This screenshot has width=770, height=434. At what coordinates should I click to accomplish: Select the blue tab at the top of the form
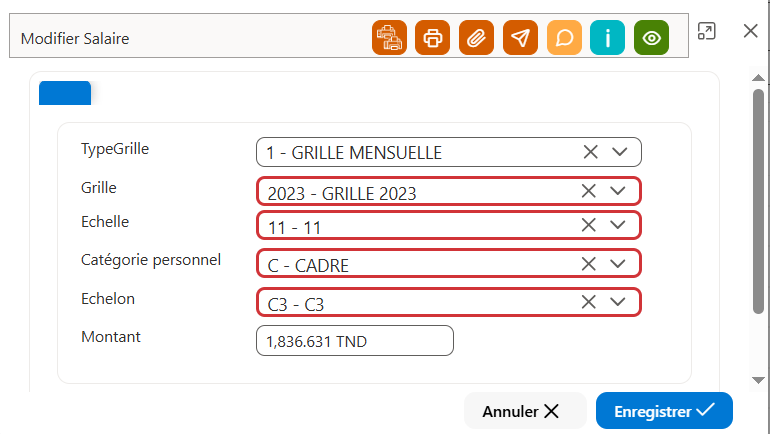(x=65, y=93)
